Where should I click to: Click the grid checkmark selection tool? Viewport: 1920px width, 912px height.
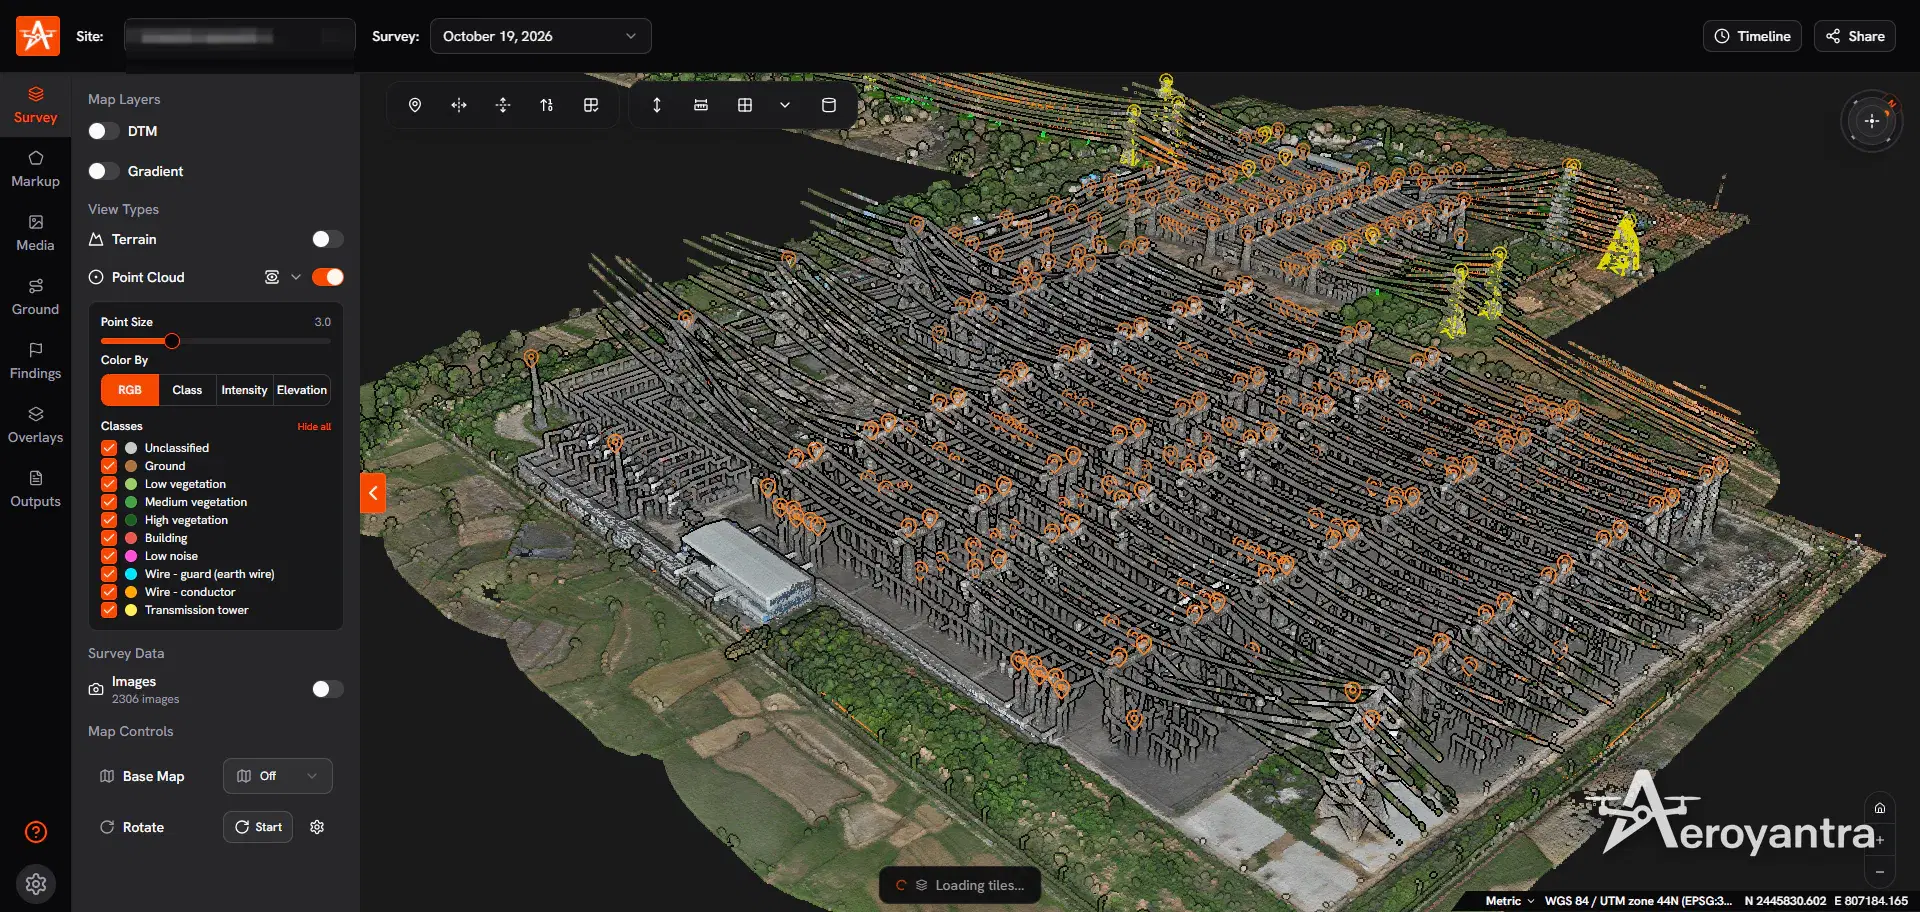pos(591,105)
